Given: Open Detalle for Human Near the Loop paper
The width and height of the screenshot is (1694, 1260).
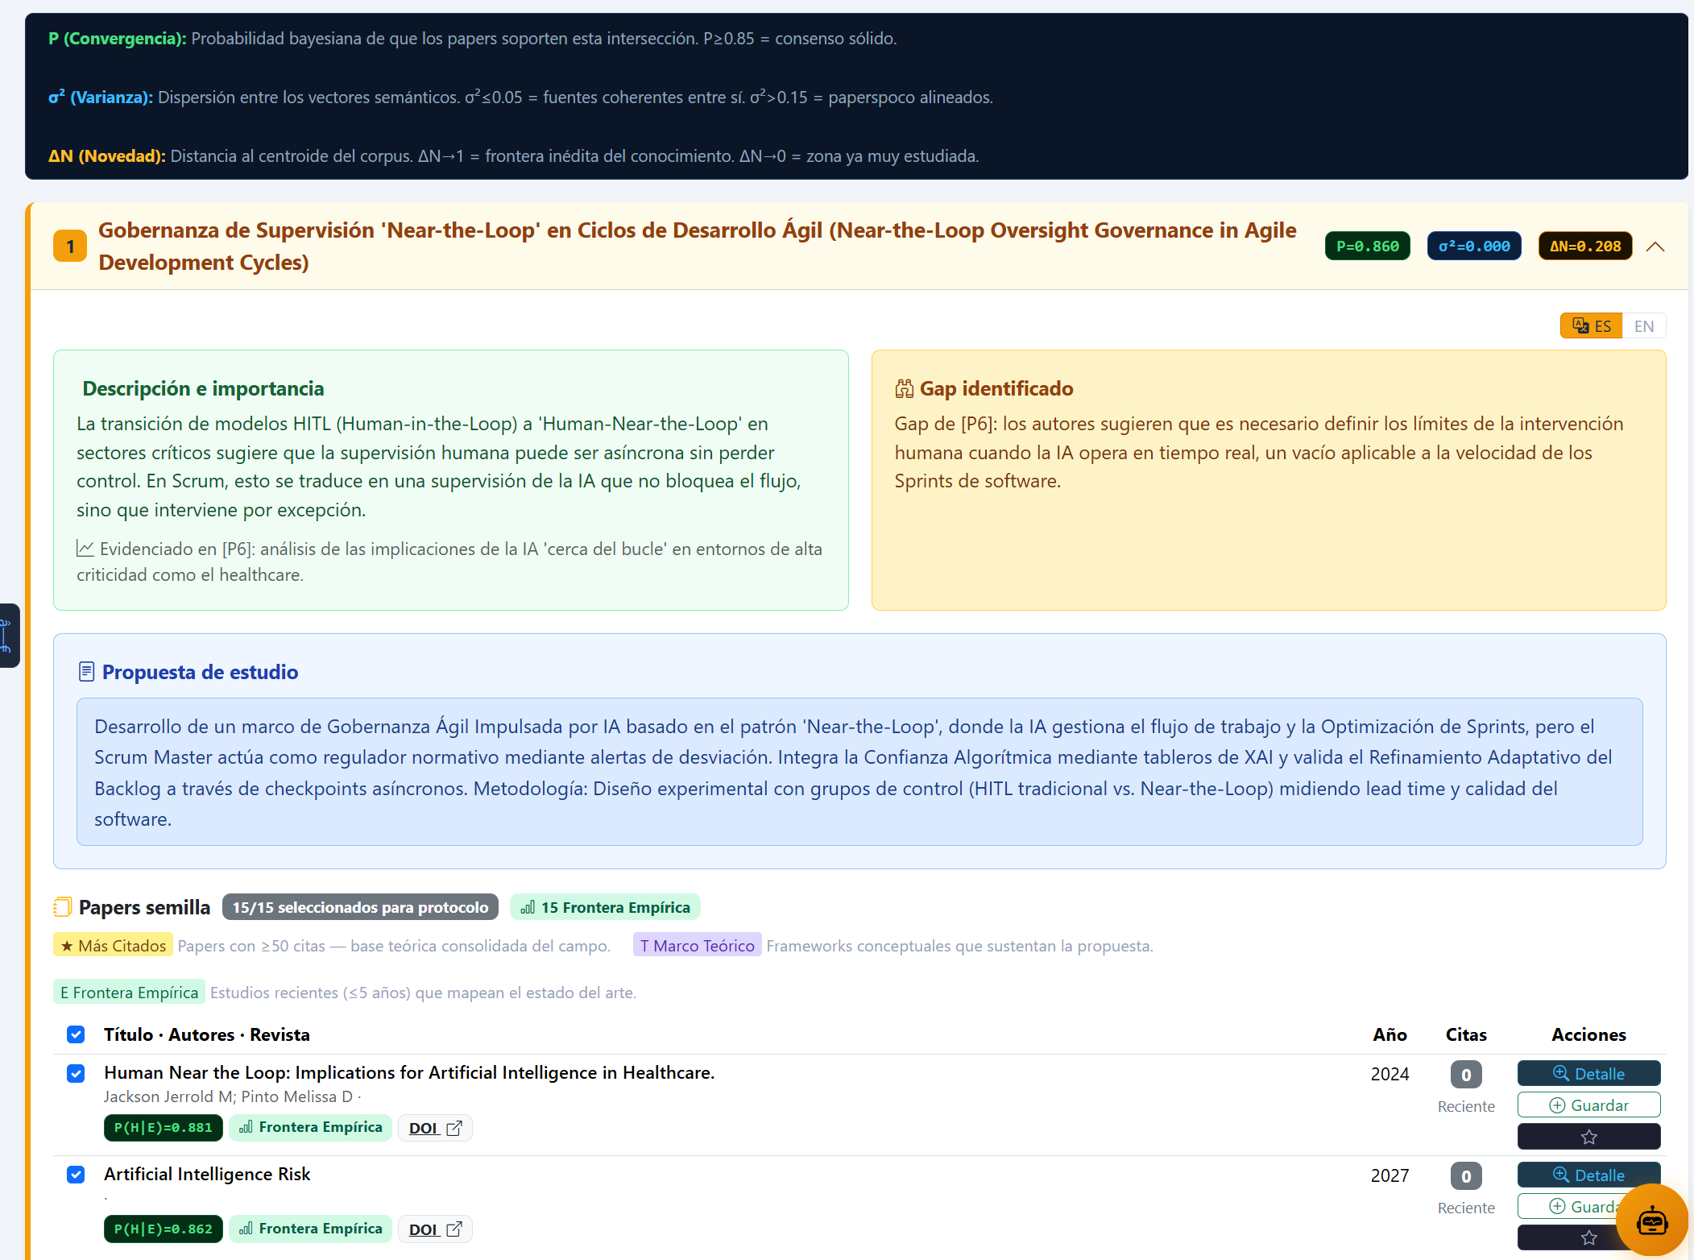Looking at the screenshot, I should [1588, 1073].
